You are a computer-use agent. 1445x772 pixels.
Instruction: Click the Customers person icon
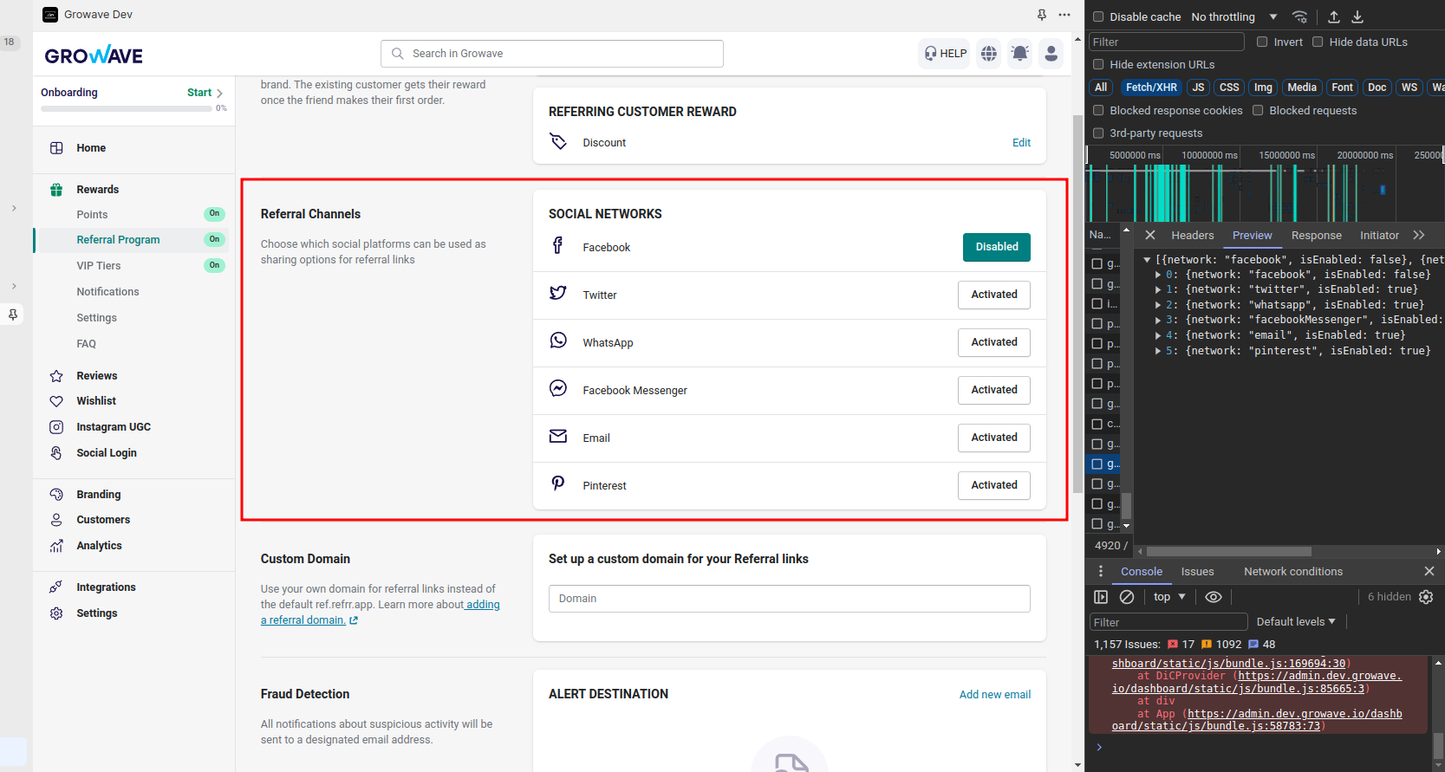tap(57, 520)
